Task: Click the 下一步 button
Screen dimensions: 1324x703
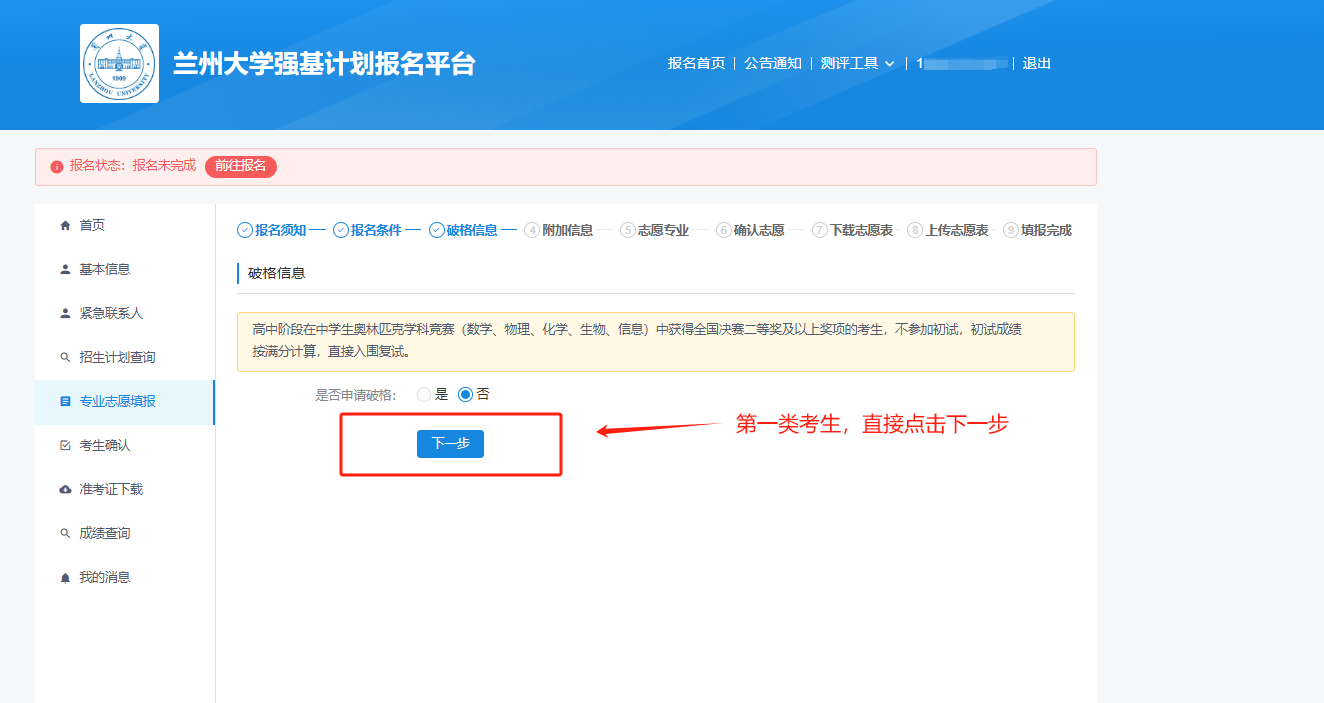Action: coord(450,443)
